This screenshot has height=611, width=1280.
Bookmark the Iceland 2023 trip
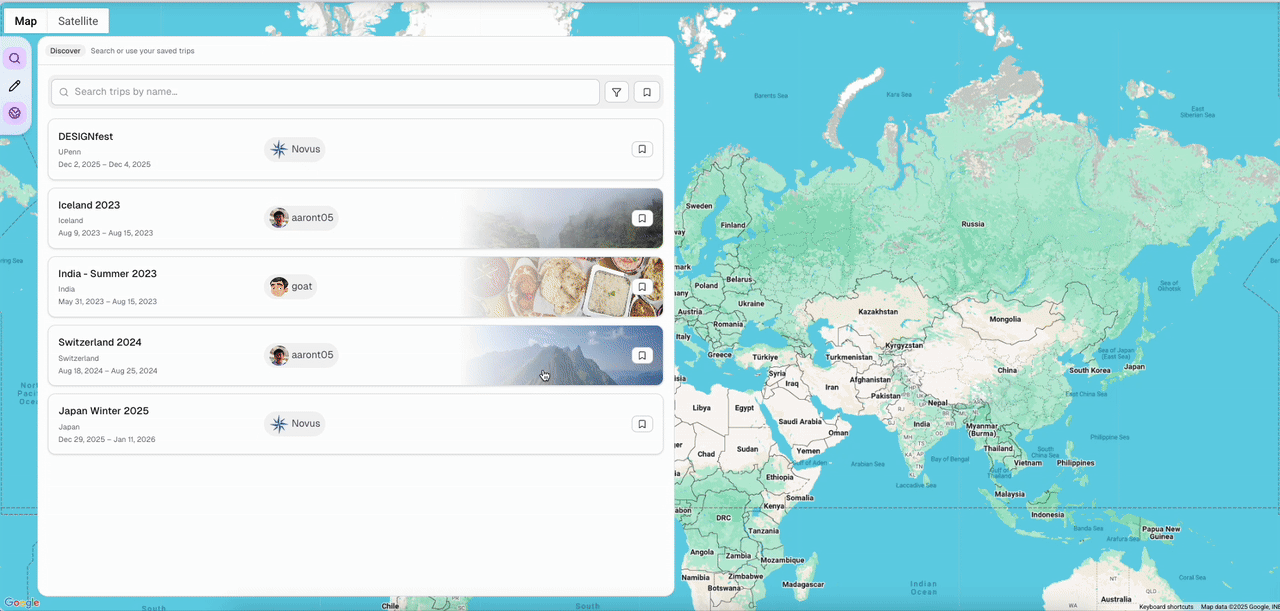pyautogui.click(x=642, y=218)
